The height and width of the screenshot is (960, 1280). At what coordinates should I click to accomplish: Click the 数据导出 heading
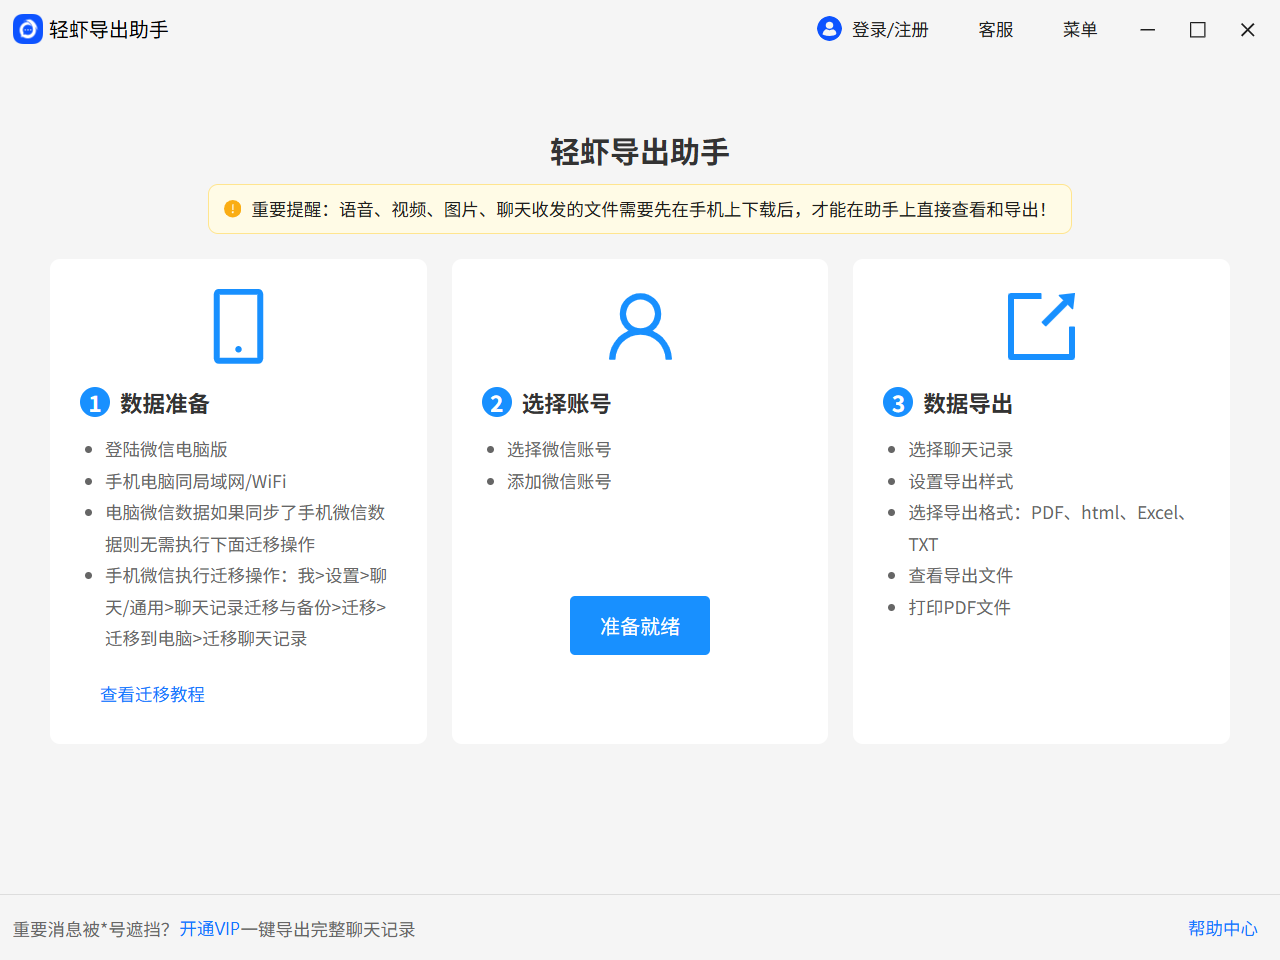[968, 403]
